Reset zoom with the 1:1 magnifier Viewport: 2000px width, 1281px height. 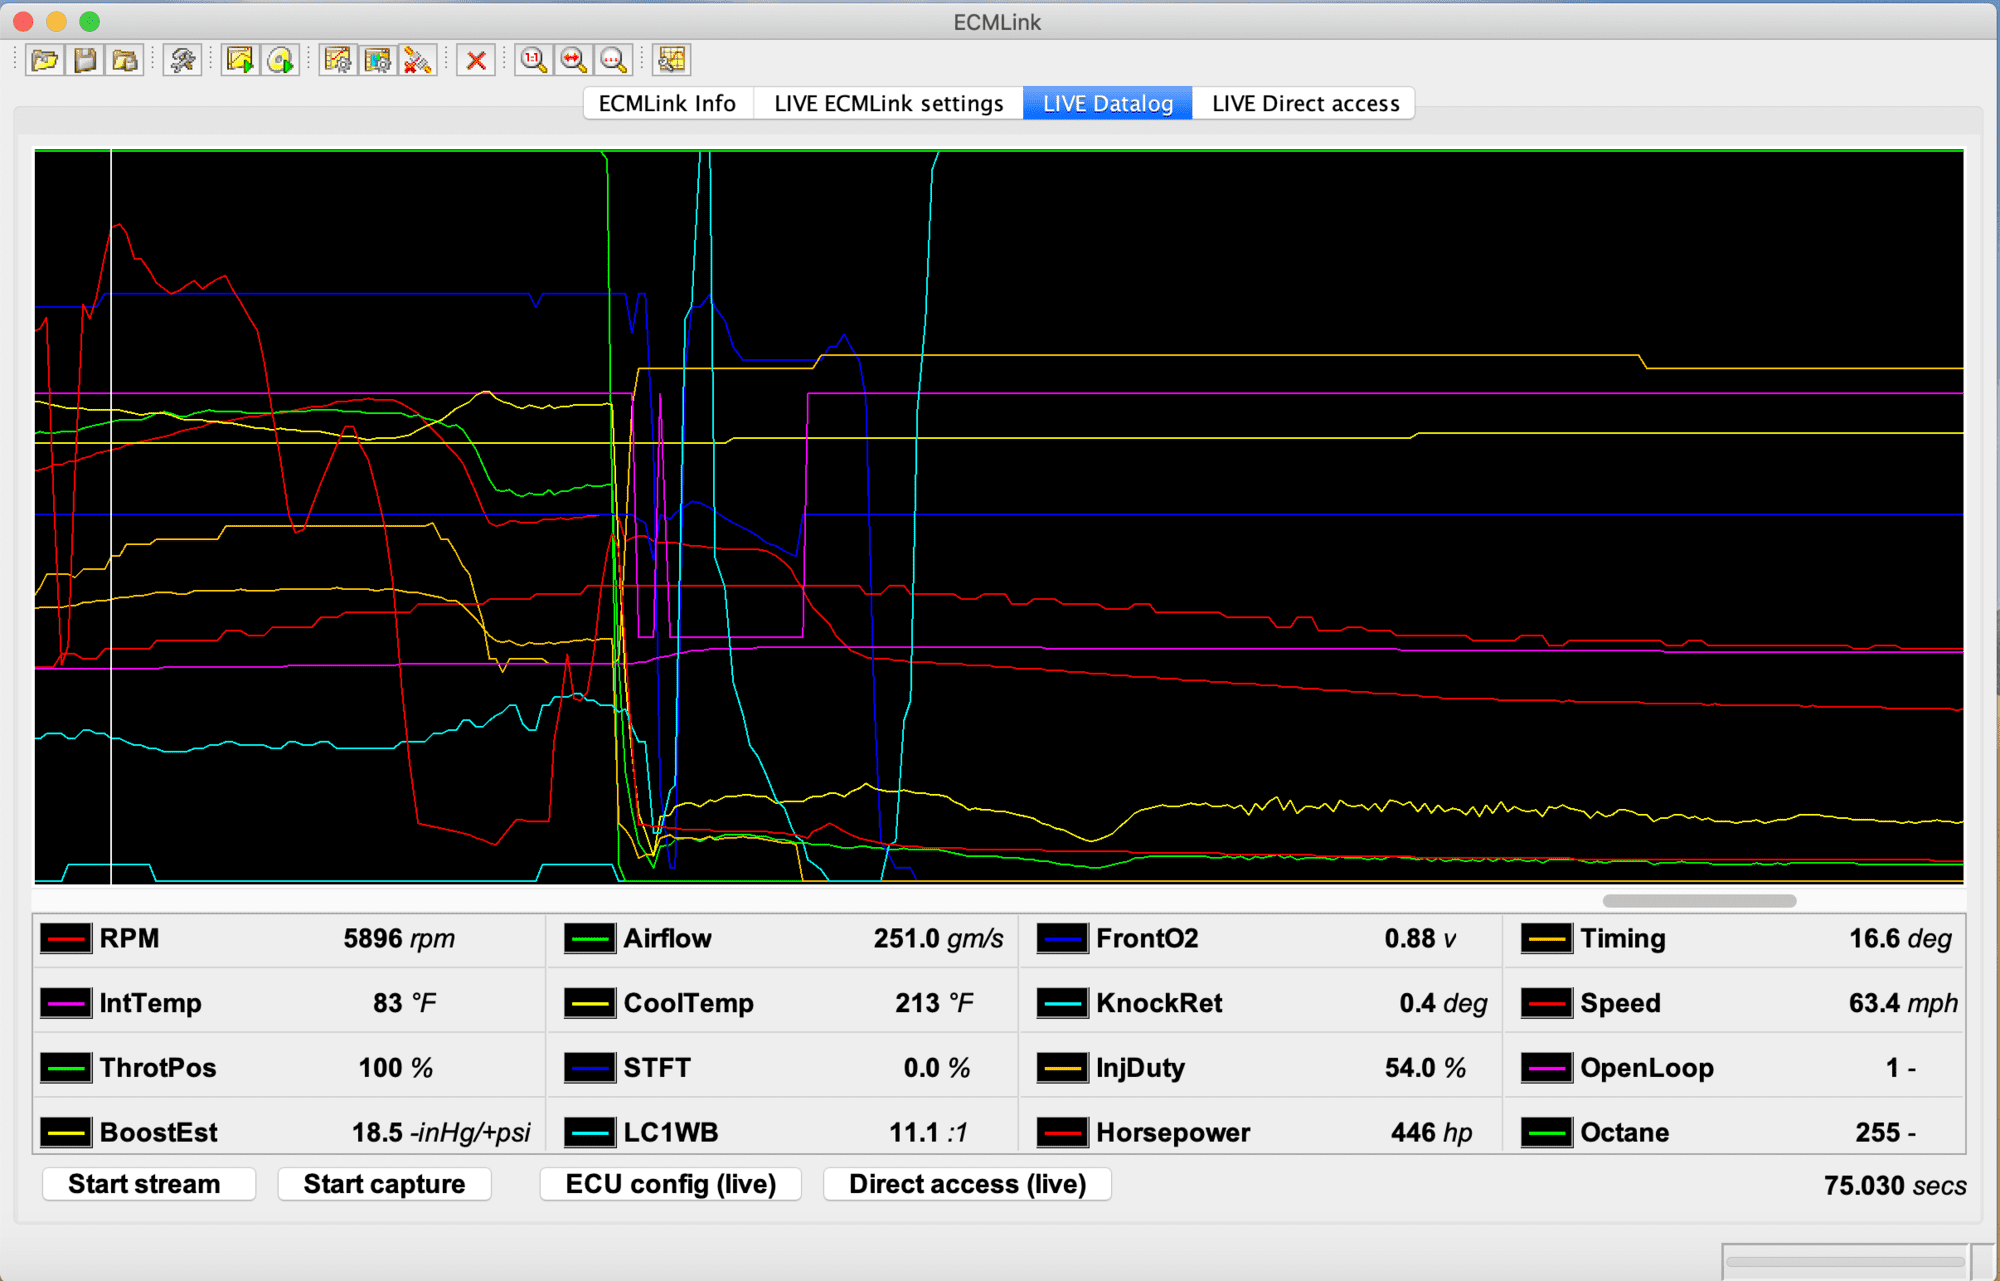pyautogui.click(x=534, y=61)
